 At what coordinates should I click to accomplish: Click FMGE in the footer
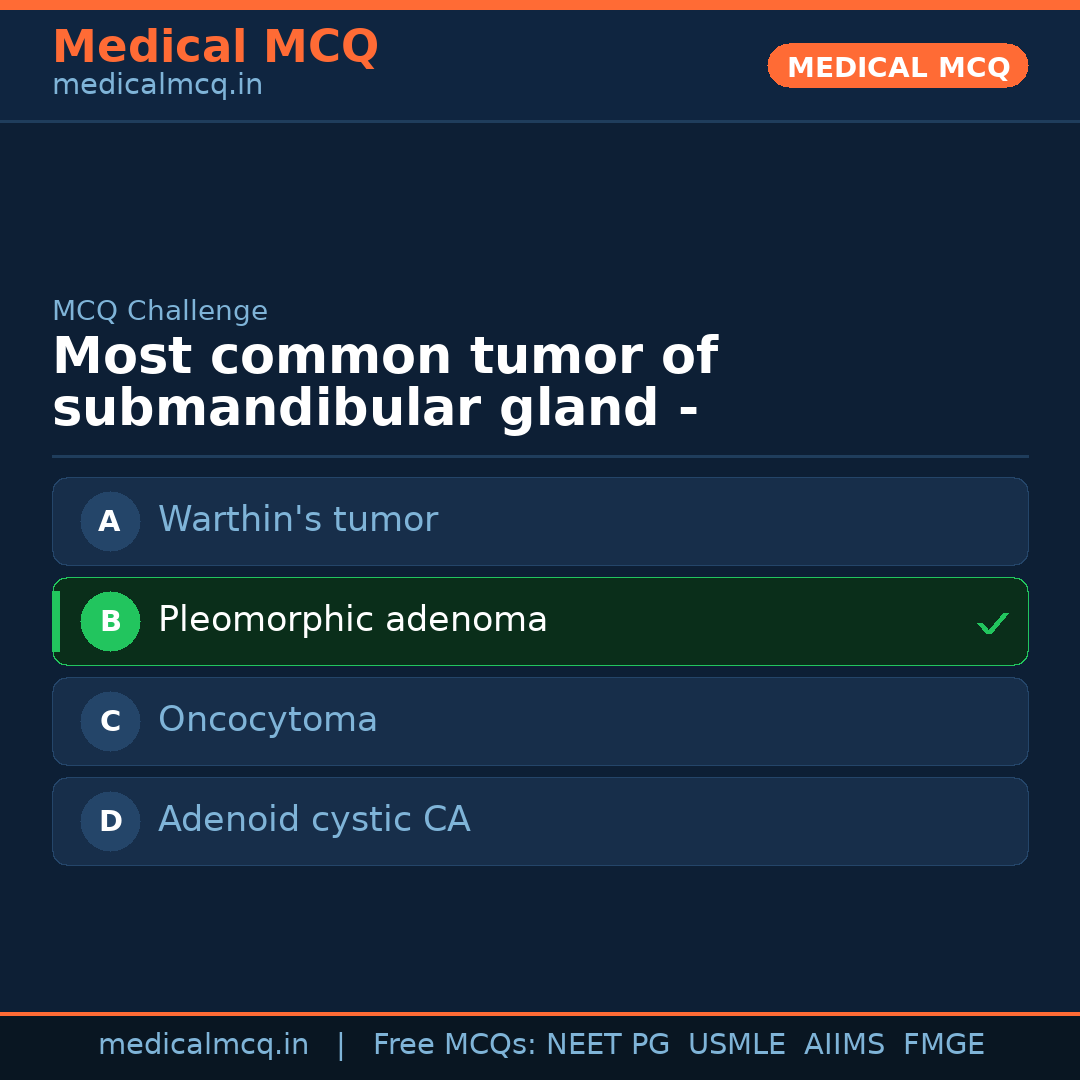[943, 1045]
